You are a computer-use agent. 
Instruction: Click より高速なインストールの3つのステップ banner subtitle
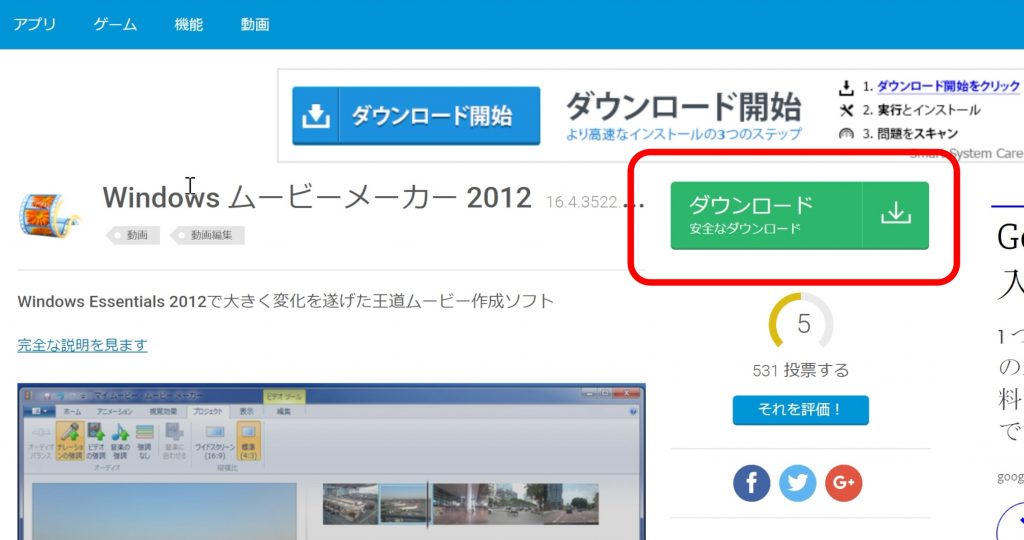[x=684, y=135]
